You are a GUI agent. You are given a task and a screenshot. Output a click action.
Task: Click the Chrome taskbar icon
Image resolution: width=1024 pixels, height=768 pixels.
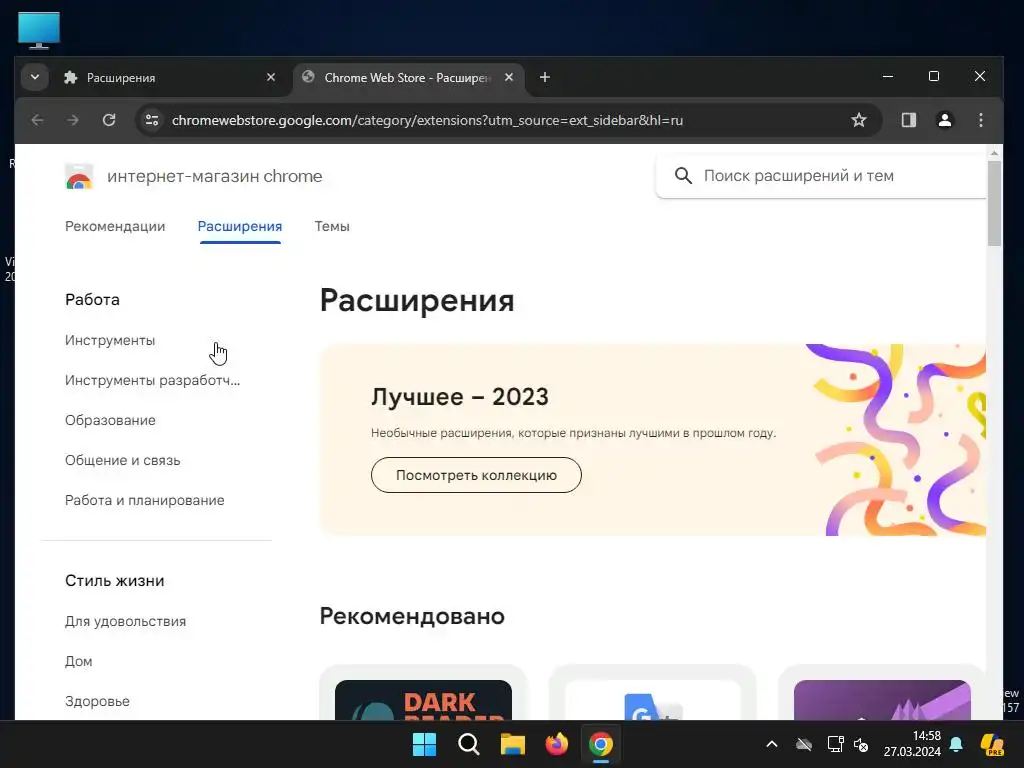pyautogui.click(x=601, y=744)
